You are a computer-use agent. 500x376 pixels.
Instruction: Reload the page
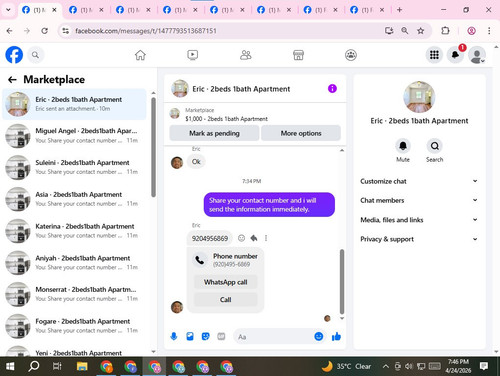(x=44, y=31)
